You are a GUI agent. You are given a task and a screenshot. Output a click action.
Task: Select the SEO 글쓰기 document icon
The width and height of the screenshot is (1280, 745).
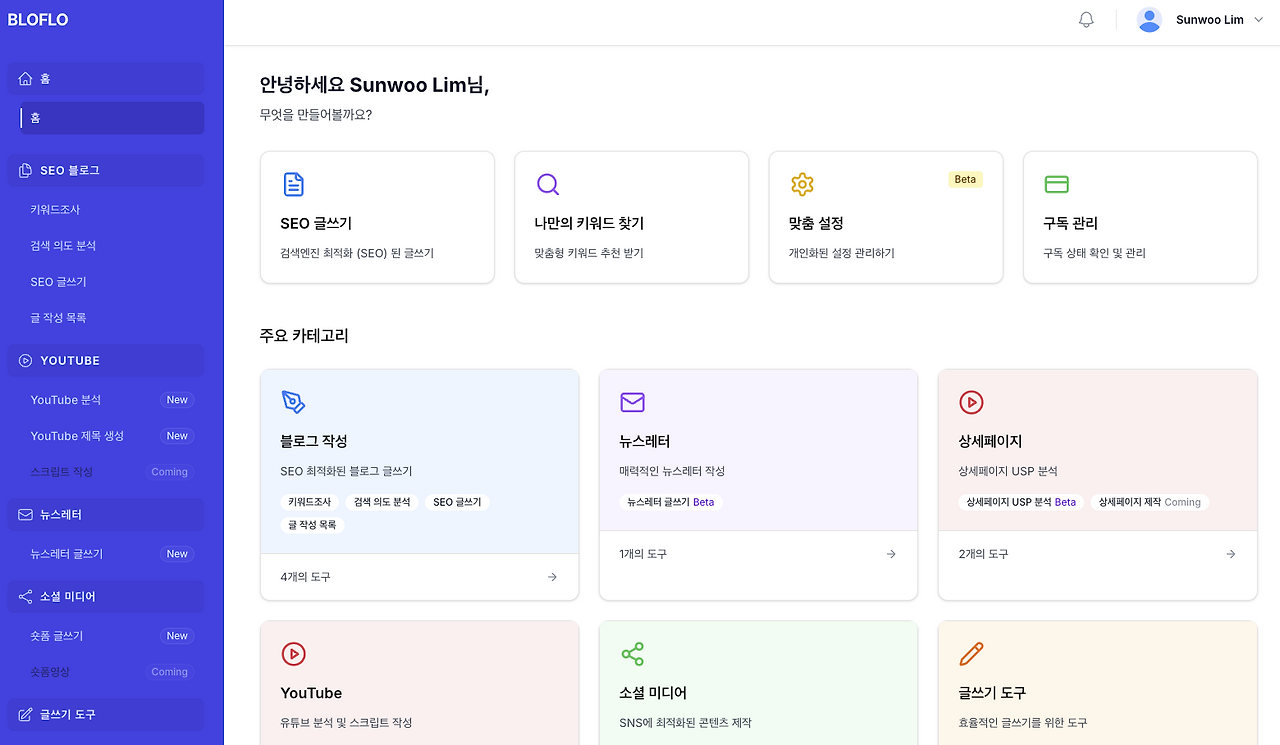click(293, 184)
